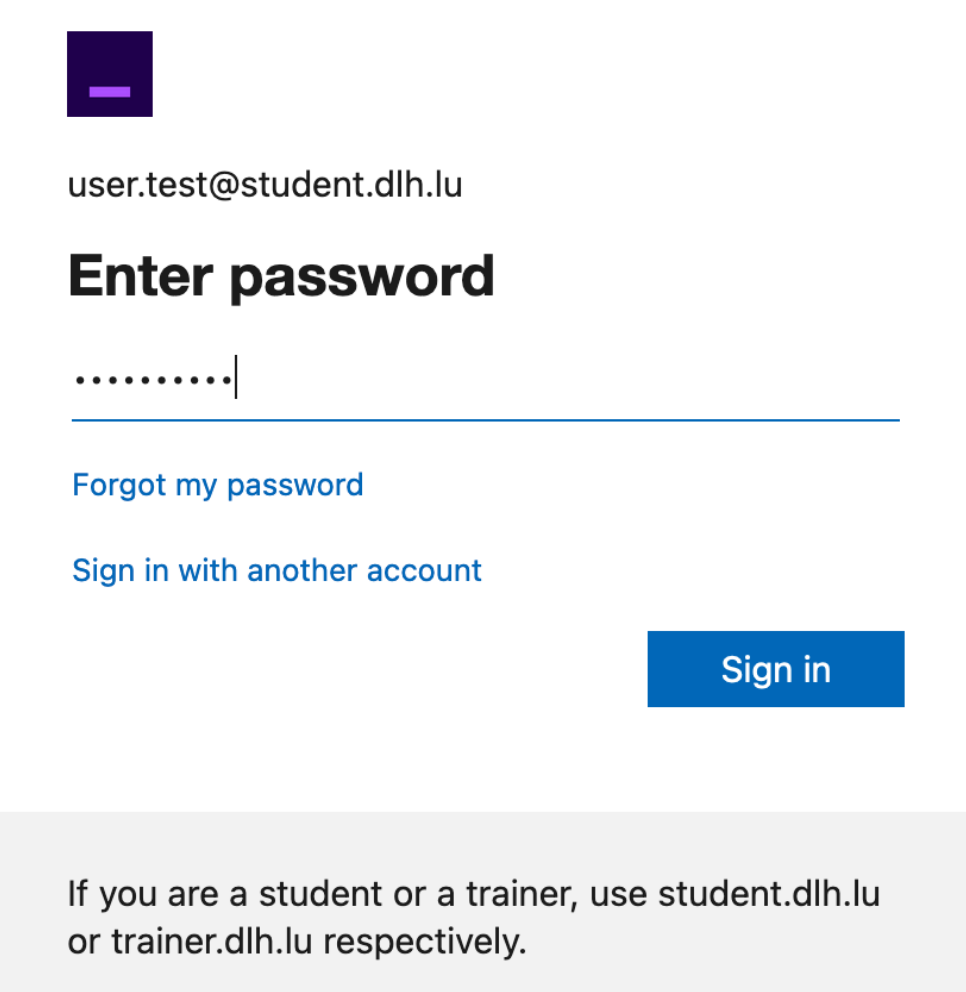
Task: Click "another account" in the sign-in link
Action: [x=364, y=571]
